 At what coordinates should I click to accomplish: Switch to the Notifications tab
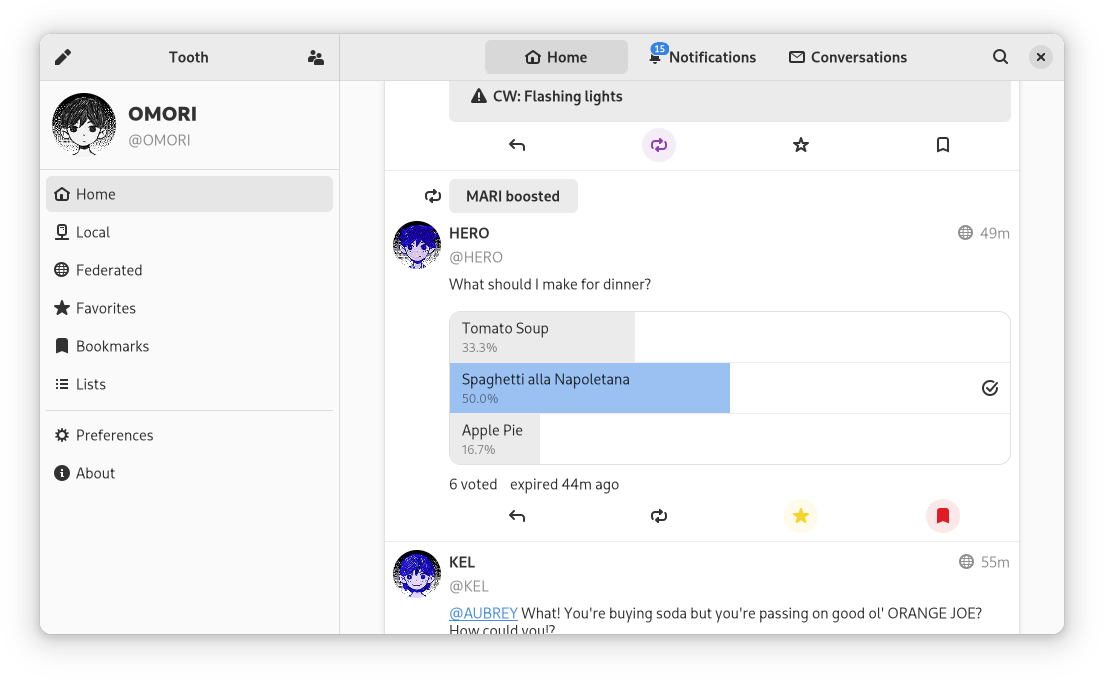(703, 57)
